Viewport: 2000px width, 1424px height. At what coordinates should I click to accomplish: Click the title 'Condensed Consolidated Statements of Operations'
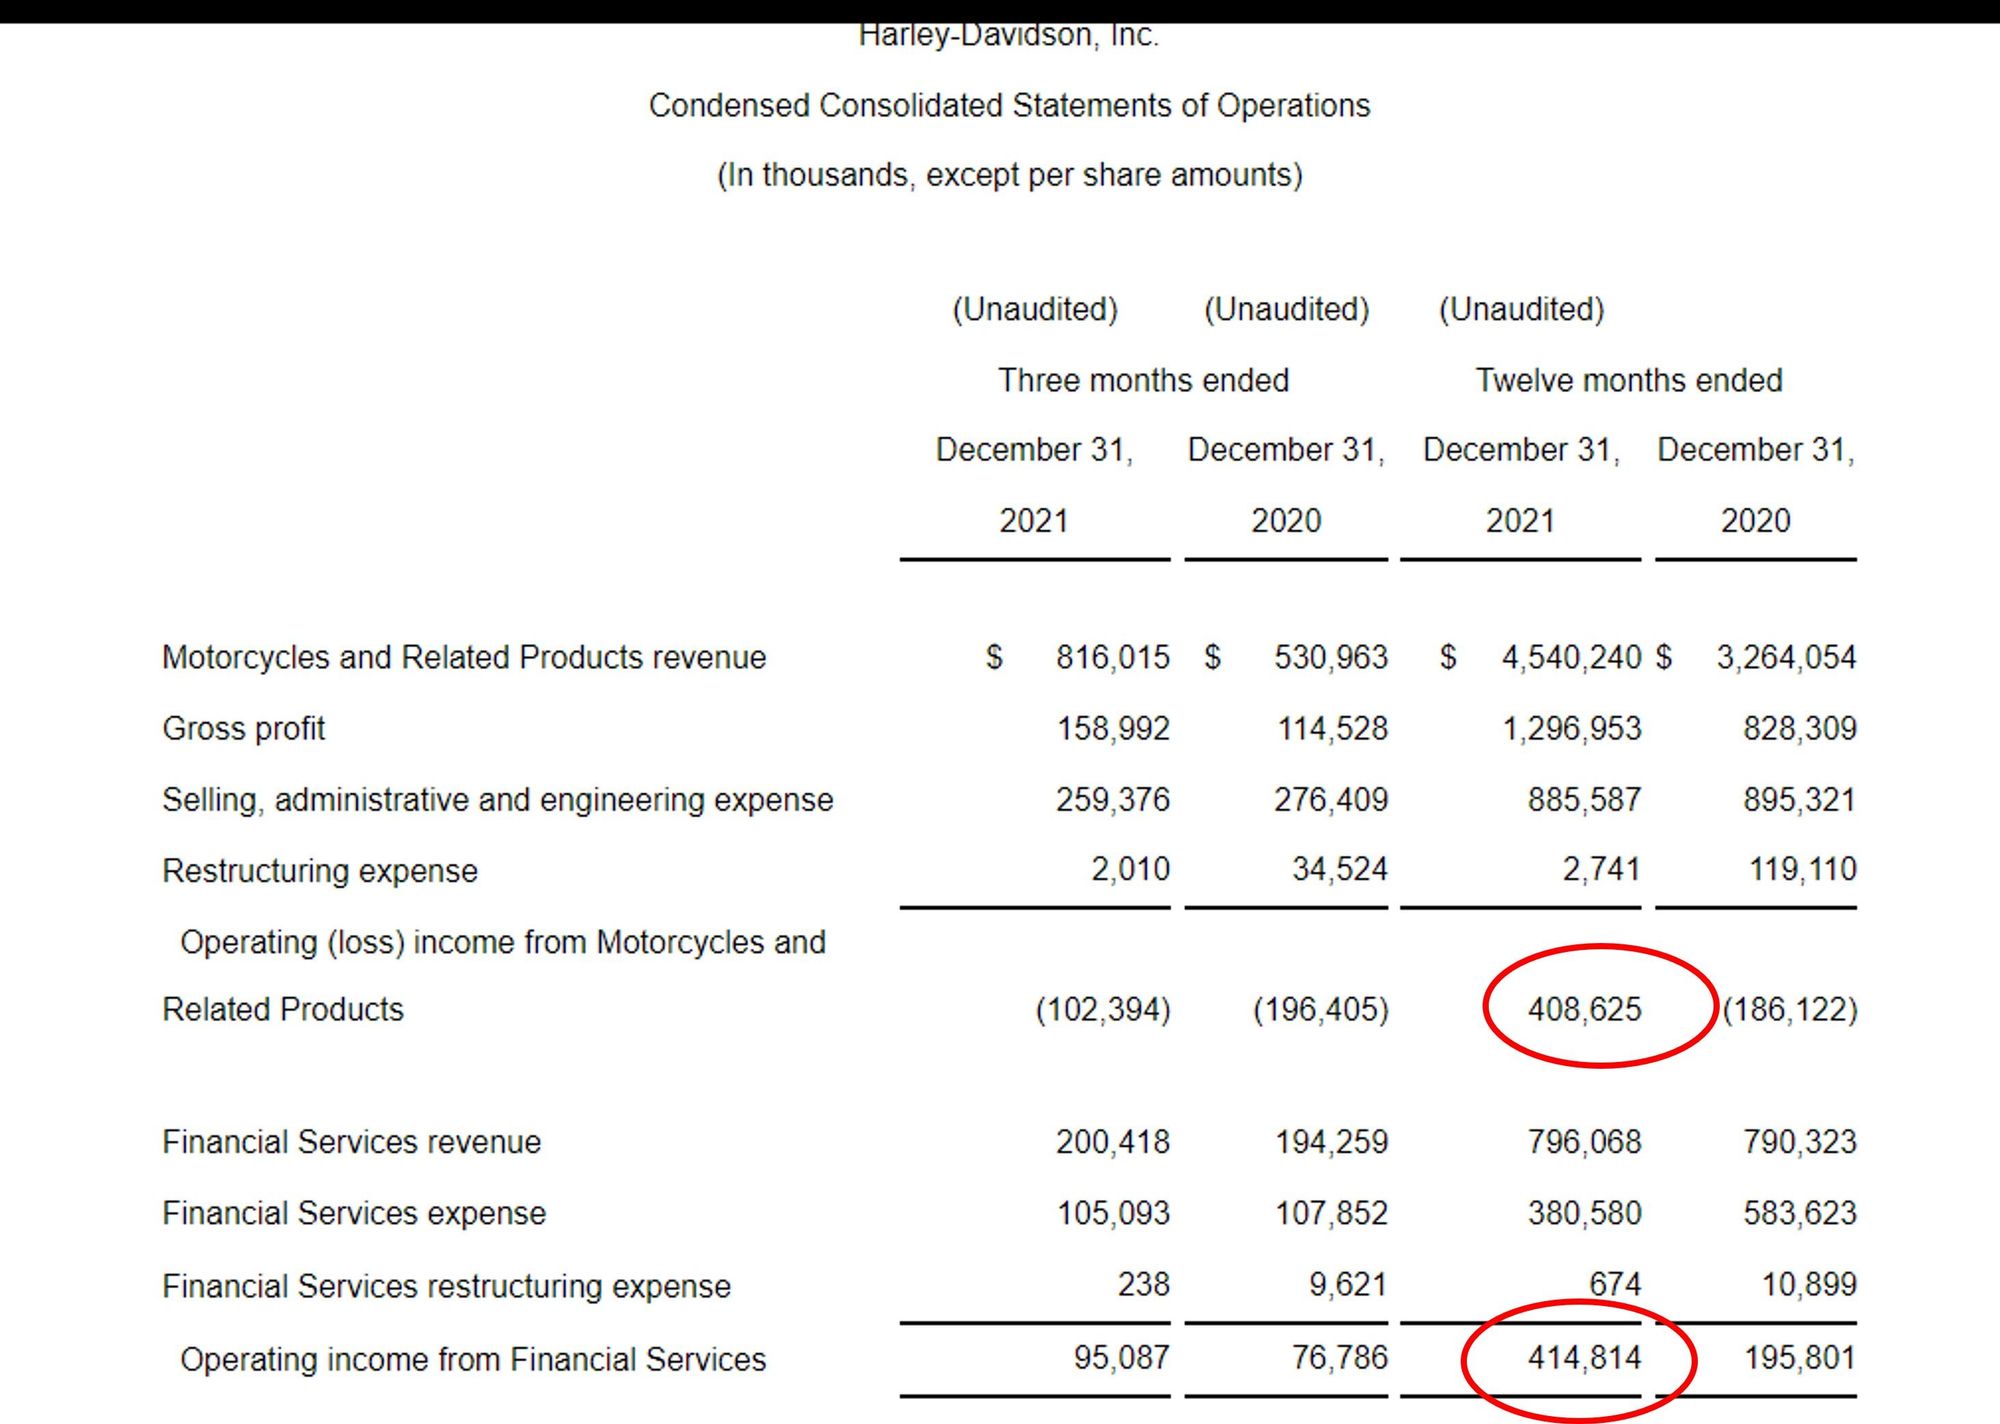(x=1009, y=105)
